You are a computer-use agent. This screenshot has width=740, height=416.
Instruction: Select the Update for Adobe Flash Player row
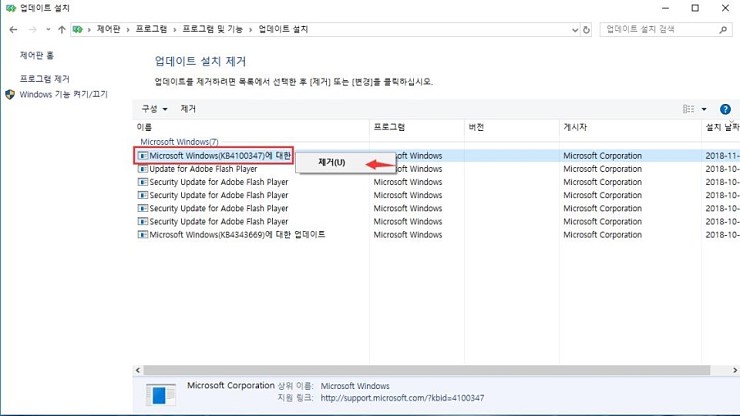click(438, 169)
